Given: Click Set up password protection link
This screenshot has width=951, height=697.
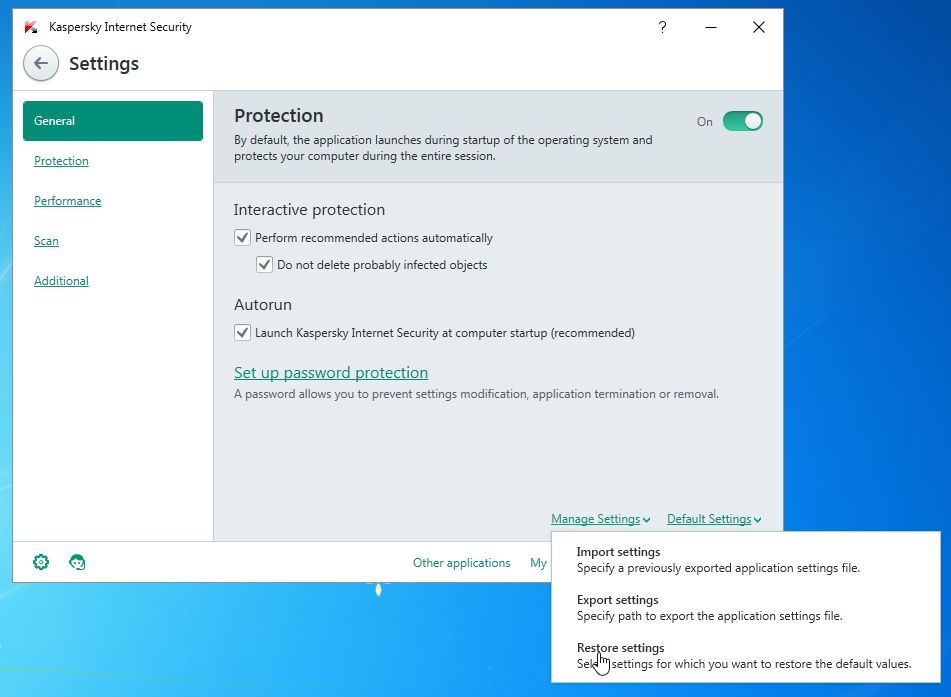Looking at the screenshot, I should coord(331,372).
